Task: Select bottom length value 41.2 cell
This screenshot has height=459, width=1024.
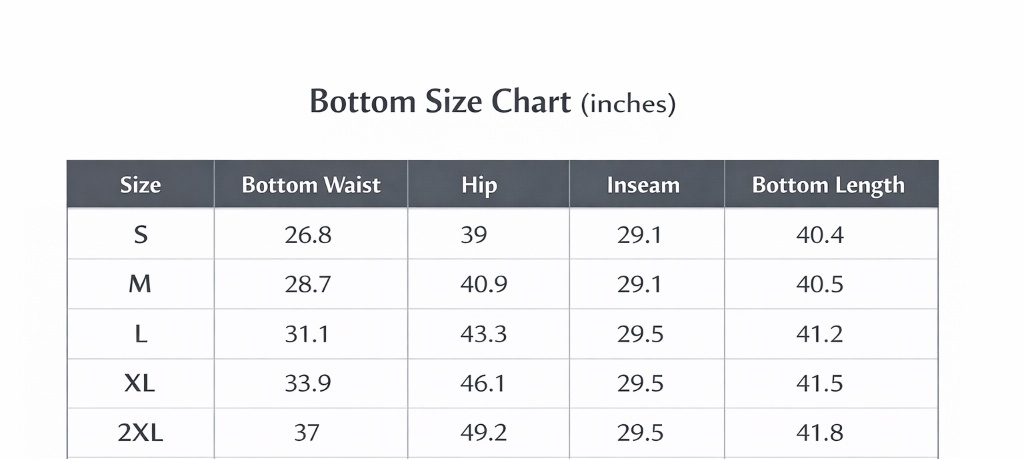Action: 820,334
